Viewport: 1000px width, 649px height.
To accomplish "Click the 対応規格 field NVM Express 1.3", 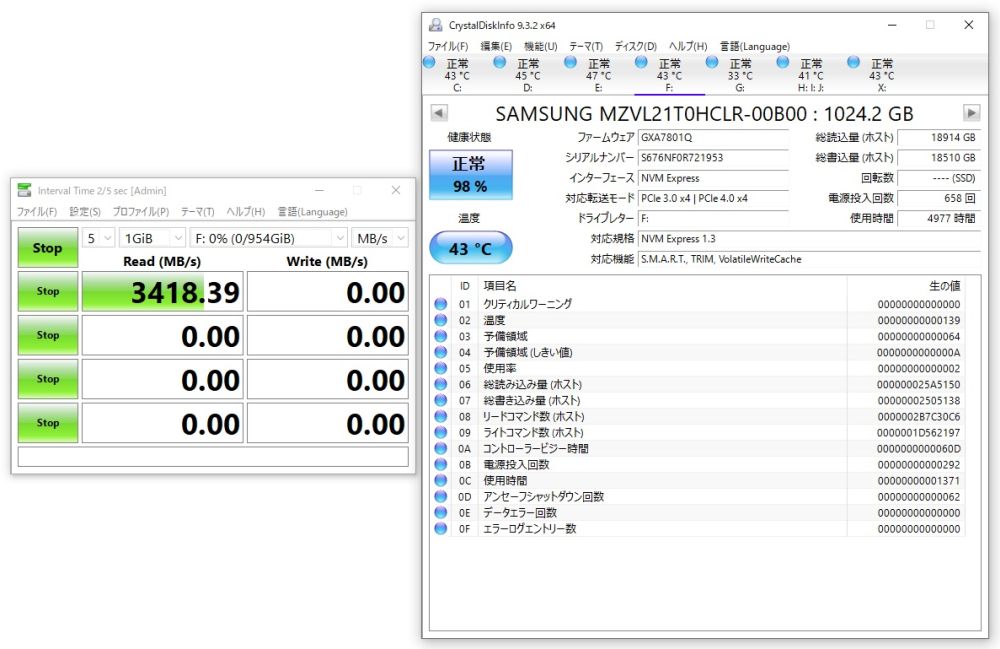I will point(809,238).
